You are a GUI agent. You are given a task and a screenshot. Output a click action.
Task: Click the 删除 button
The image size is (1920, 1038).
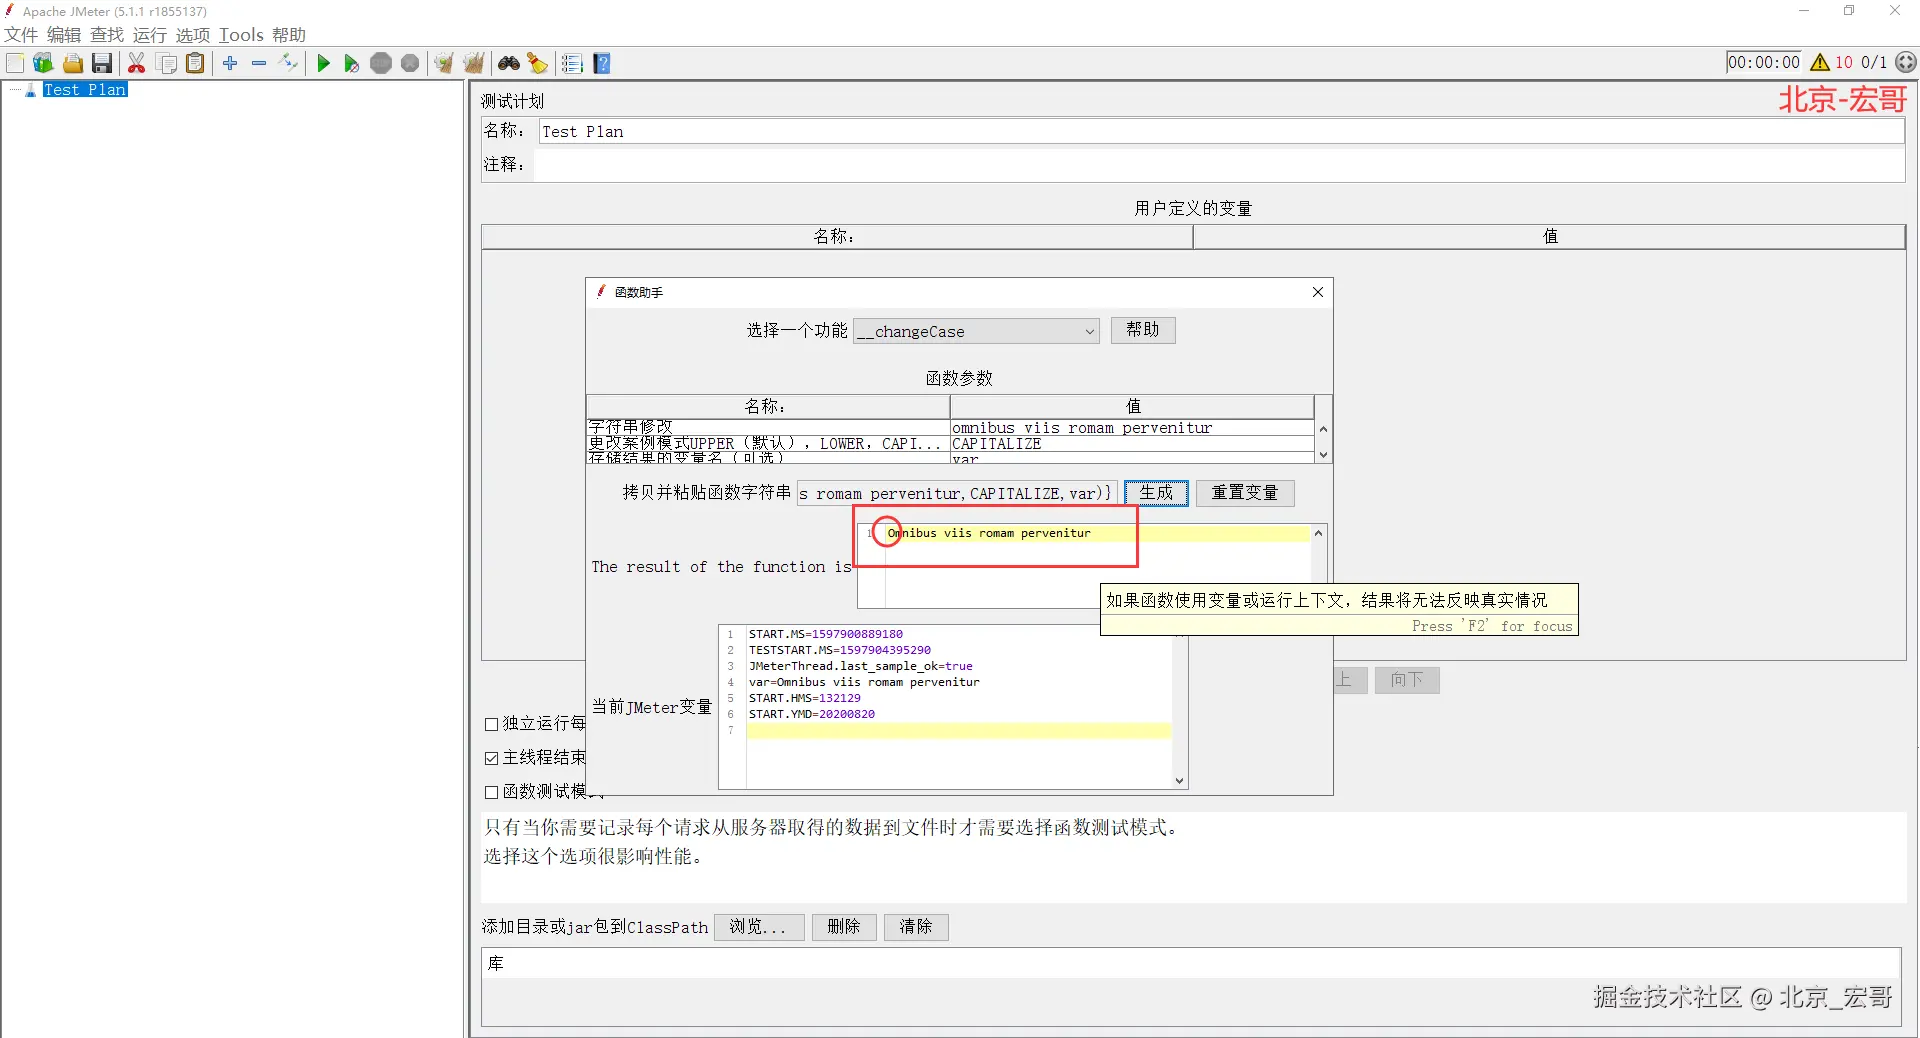pyautogui.click(x=844, y=927)
